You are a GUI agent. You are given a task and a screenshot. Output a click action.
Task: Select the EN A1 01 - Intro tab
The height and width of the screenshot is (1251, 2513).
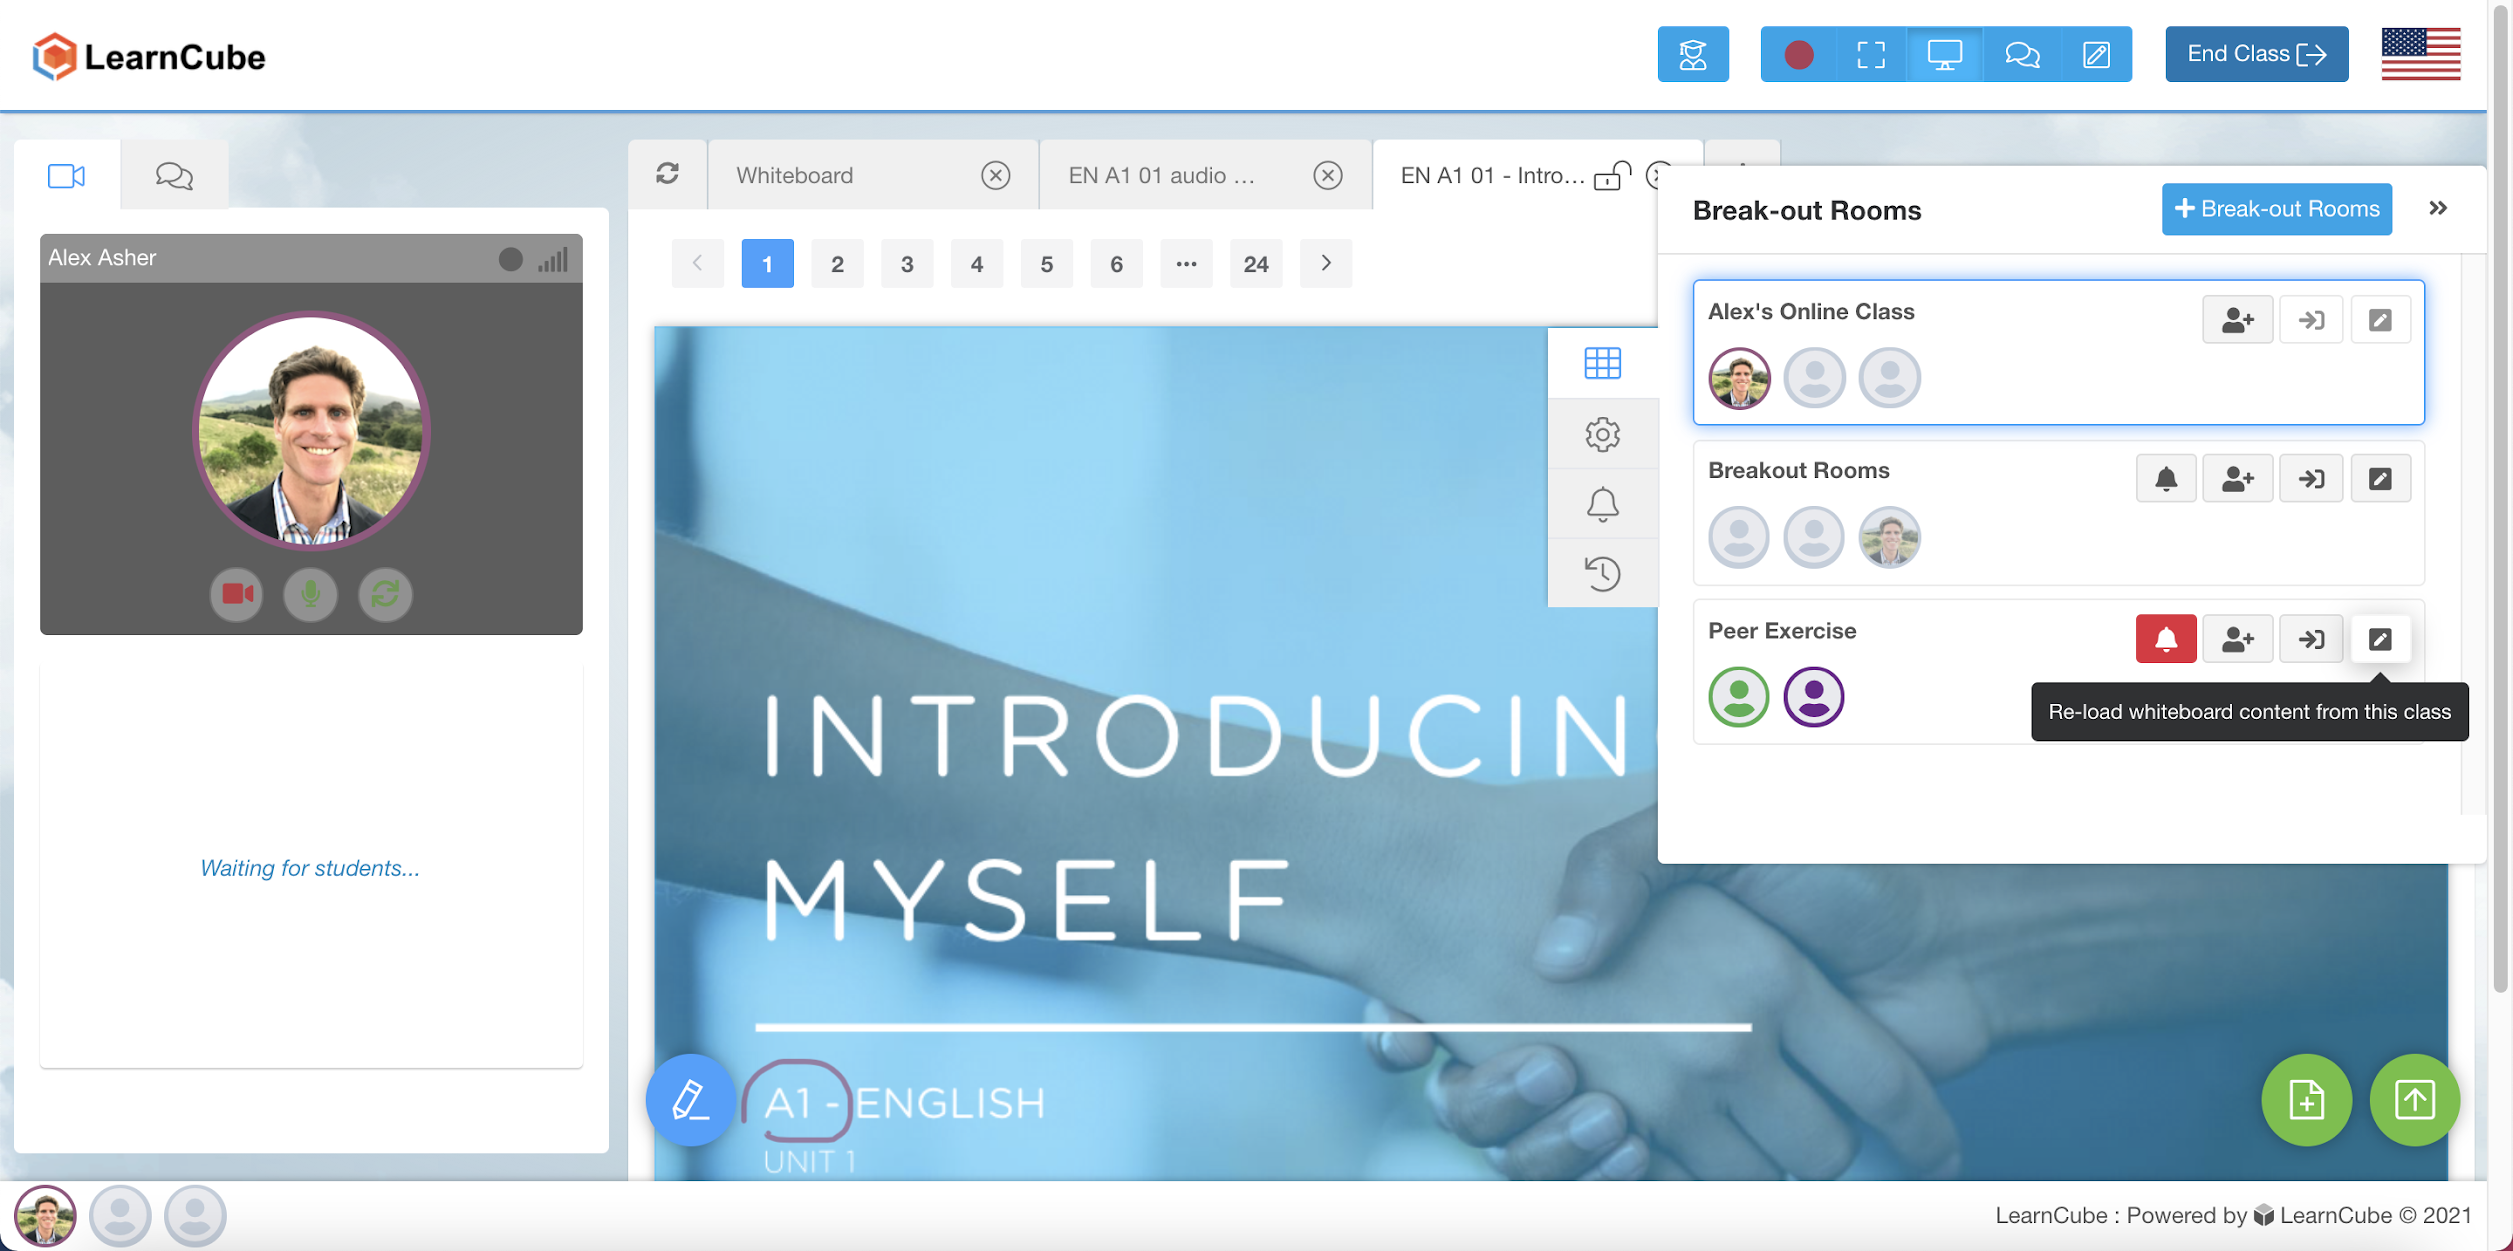pyautogui.click(x=1492, y=176)
